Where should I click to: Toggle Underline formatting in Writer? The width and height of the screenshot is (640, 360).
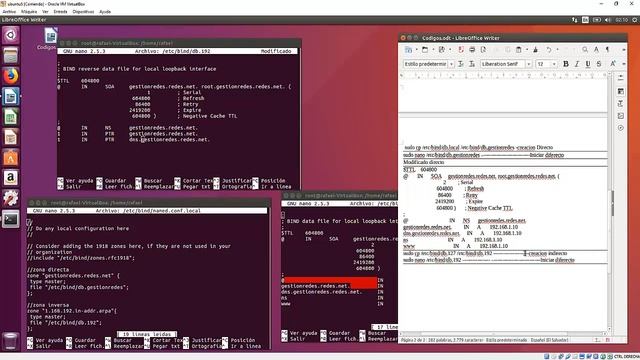(x=588, y=64)
